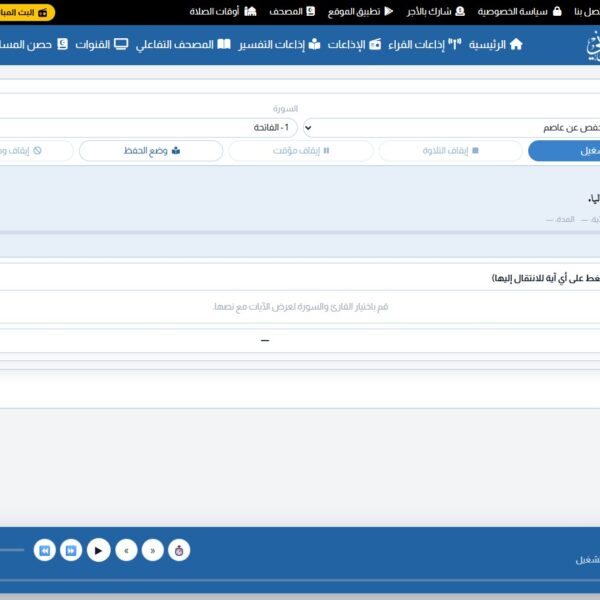The width and height of the screenshot is (600, 600).
Task: Click the « double-chevron player button
Action: pos(126,550)
